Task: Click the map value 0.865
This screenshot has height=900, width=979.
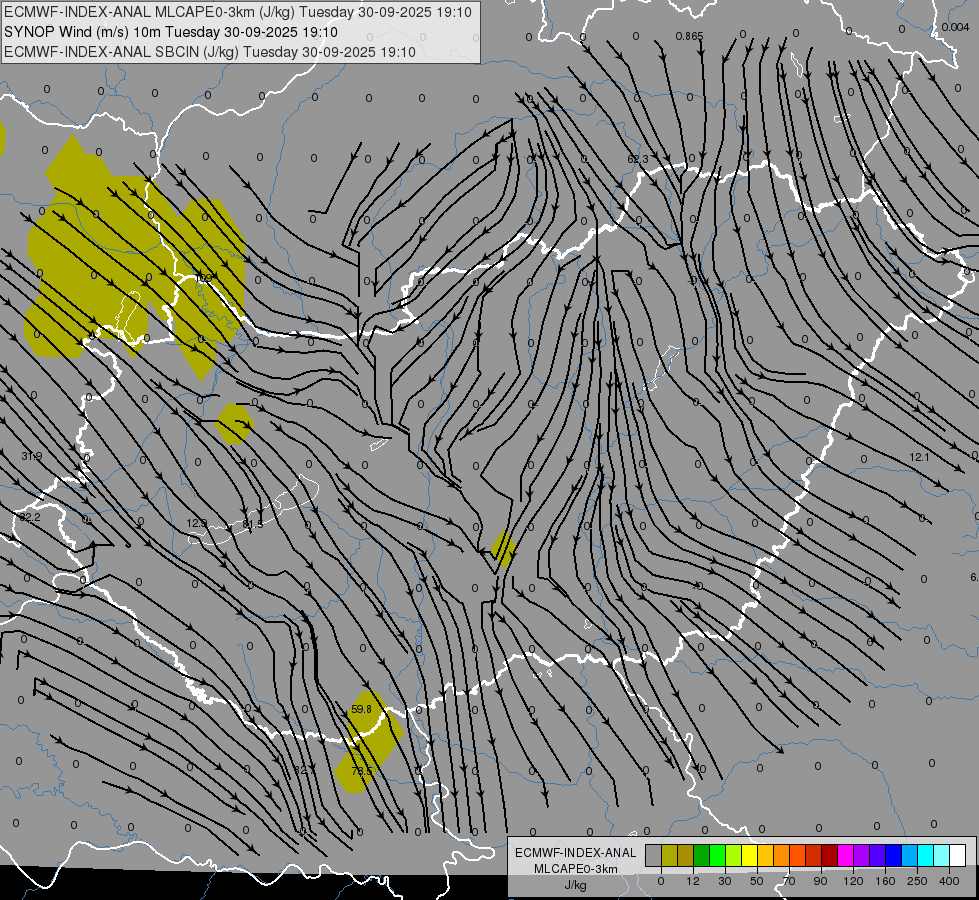Action: click(689, 36)
